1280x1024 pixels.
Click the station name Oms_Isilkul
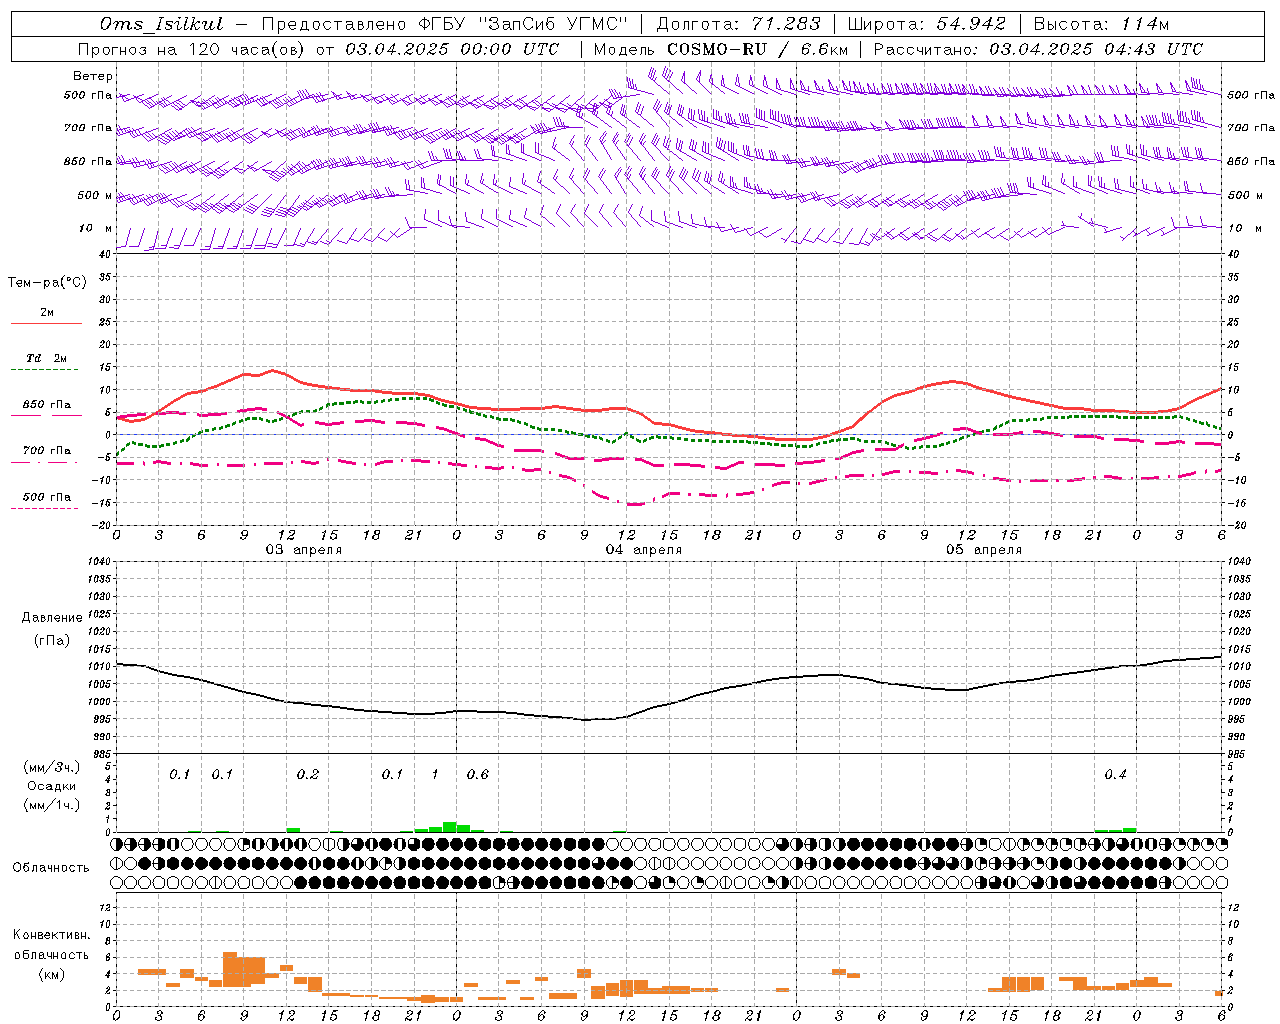[162, 24]
